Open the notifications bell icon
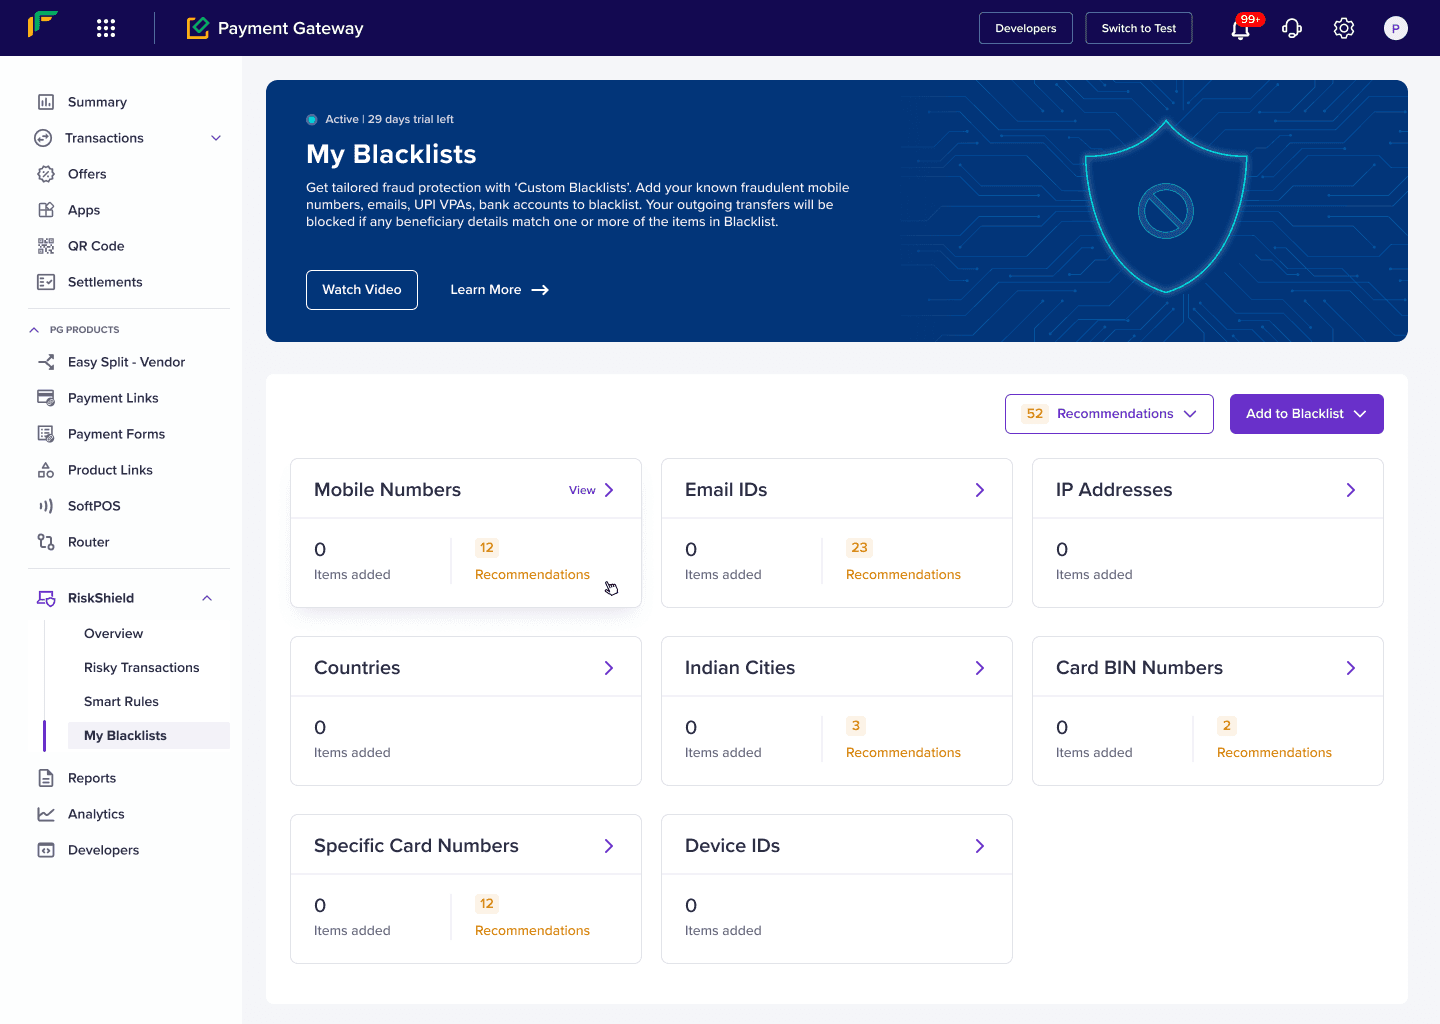 1240,28
